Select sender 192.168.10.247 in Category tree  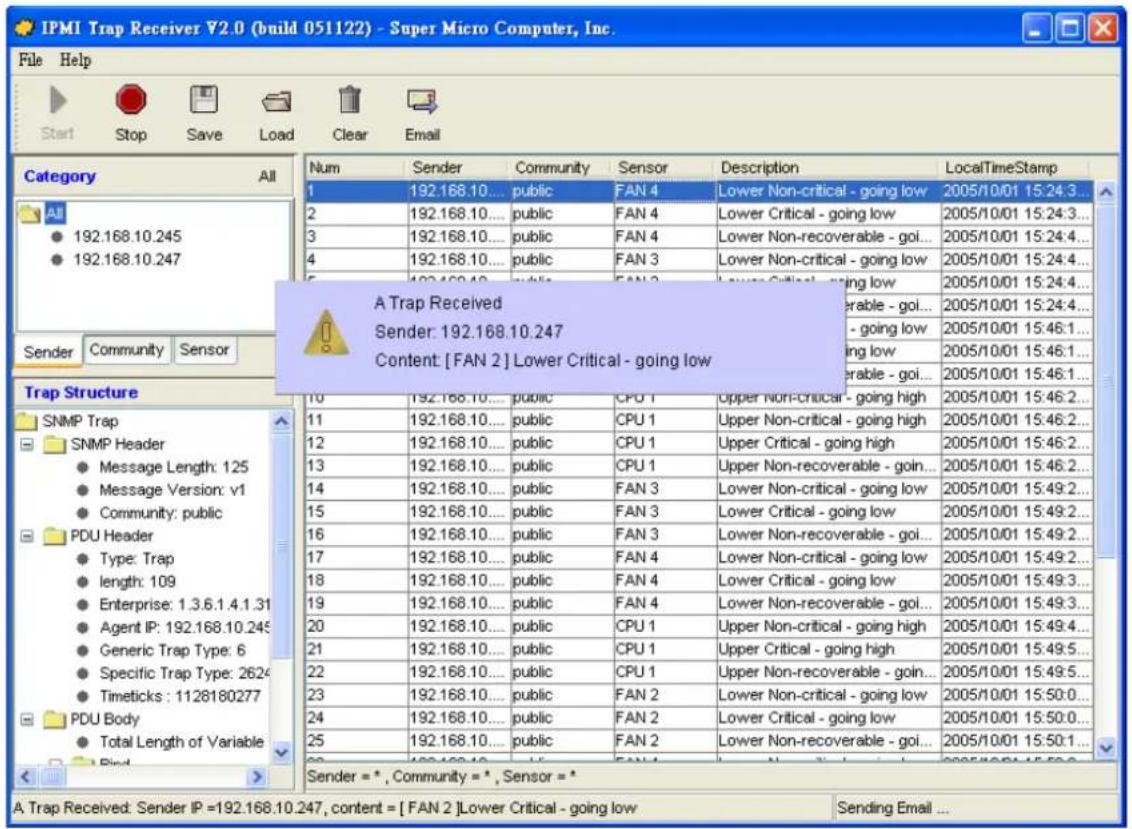coord(127,259)
